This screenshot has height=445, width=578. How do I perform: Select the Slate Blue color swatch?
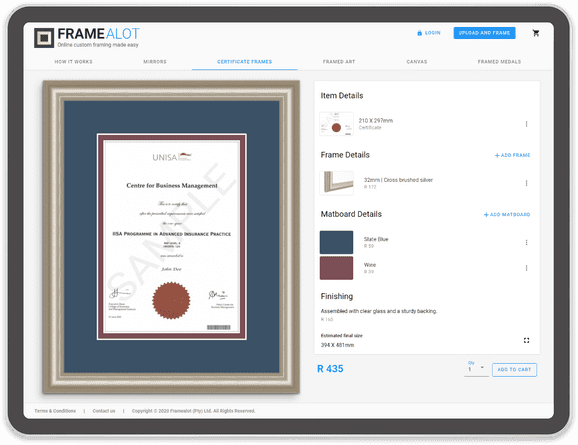click(x=336, y=242)
